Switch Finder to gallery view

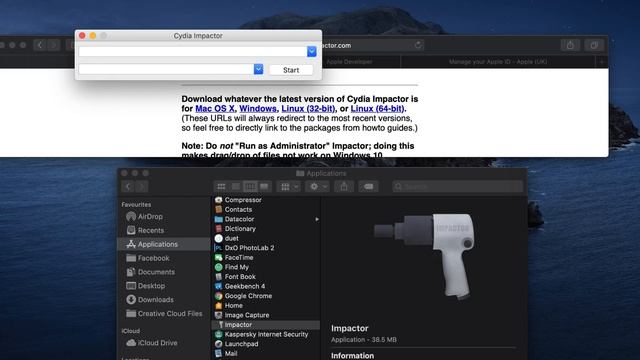click(x=264, y=187)
